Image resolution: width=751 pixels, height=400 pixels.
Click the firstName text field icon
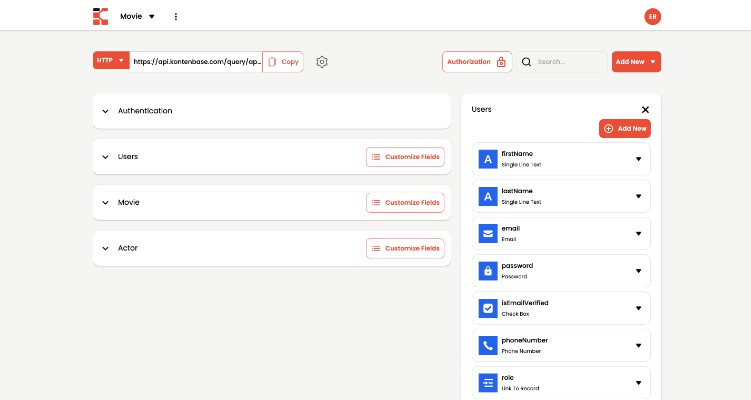[x=487, y=159]
